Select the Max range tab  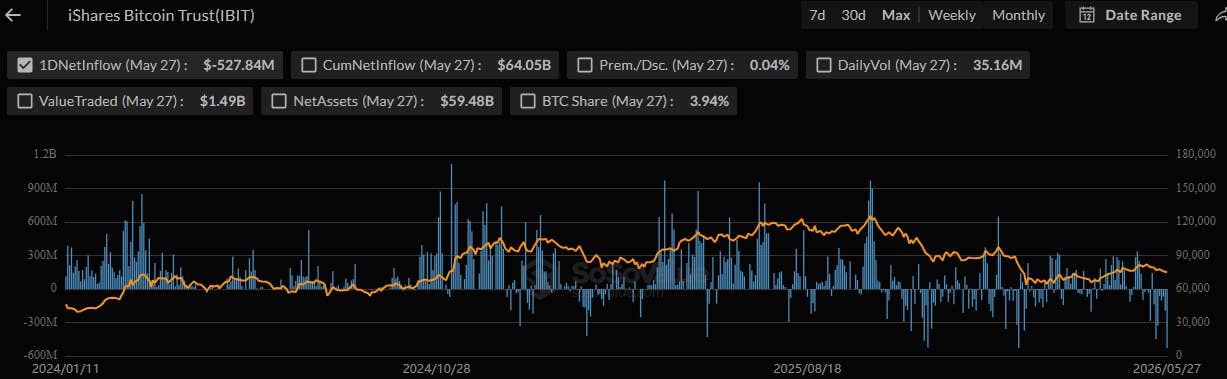click(x=896, y=15)
